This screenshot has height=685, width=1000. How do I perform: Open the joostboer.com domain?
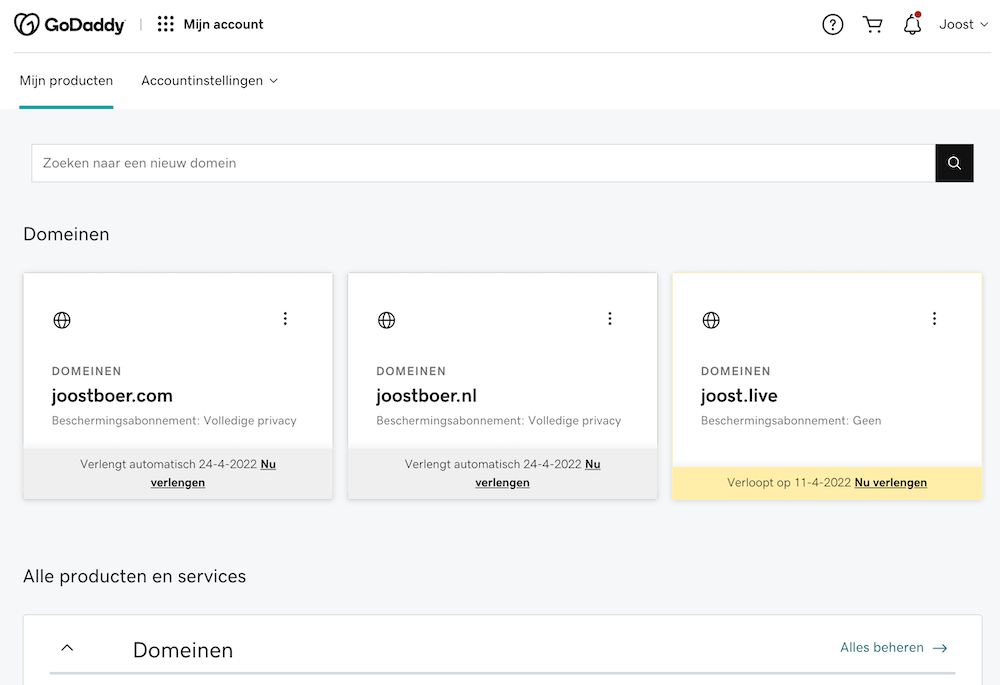[x=112, y=395]
